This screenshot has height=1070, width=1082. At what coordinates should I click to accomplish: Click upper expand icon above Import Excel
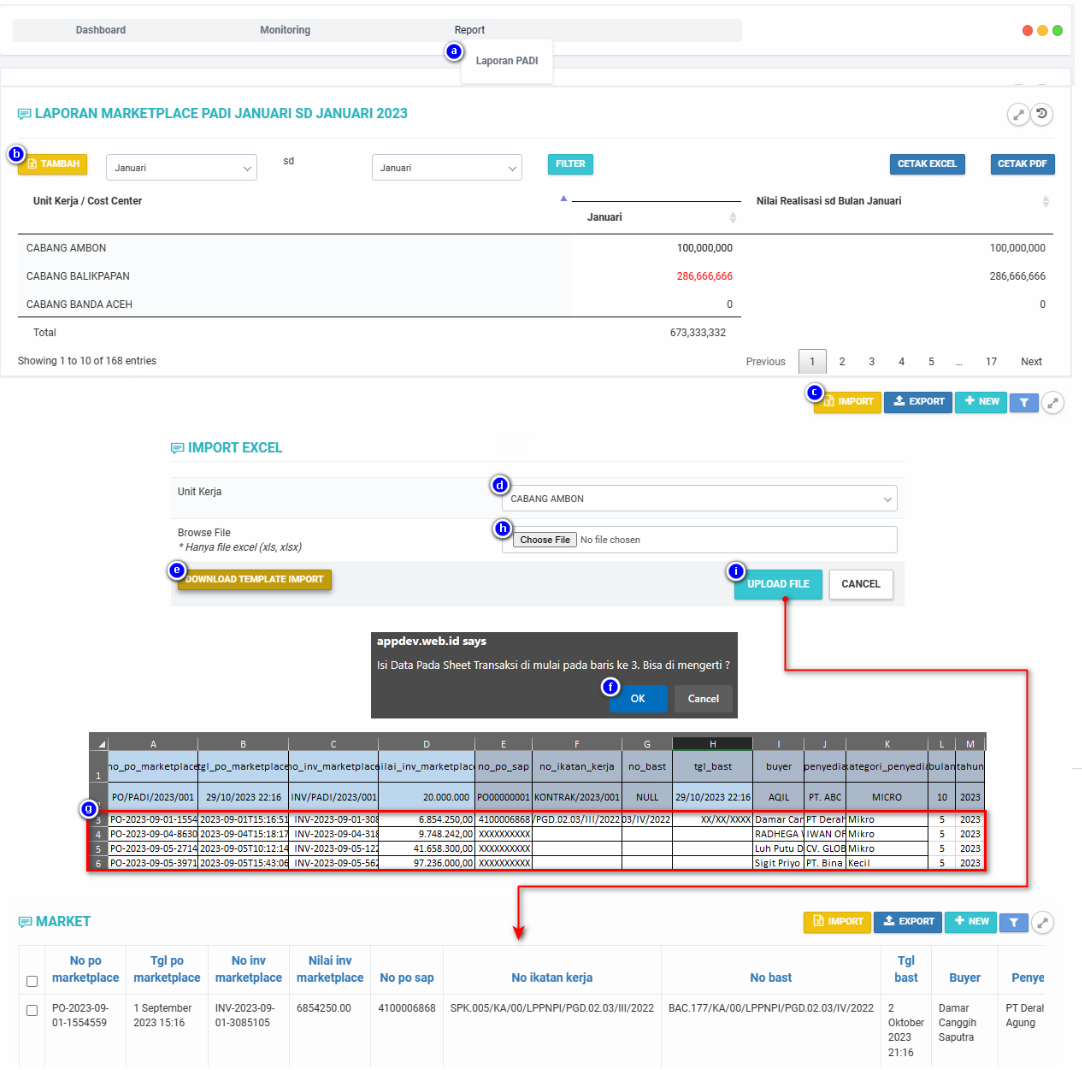point(1052,403)
